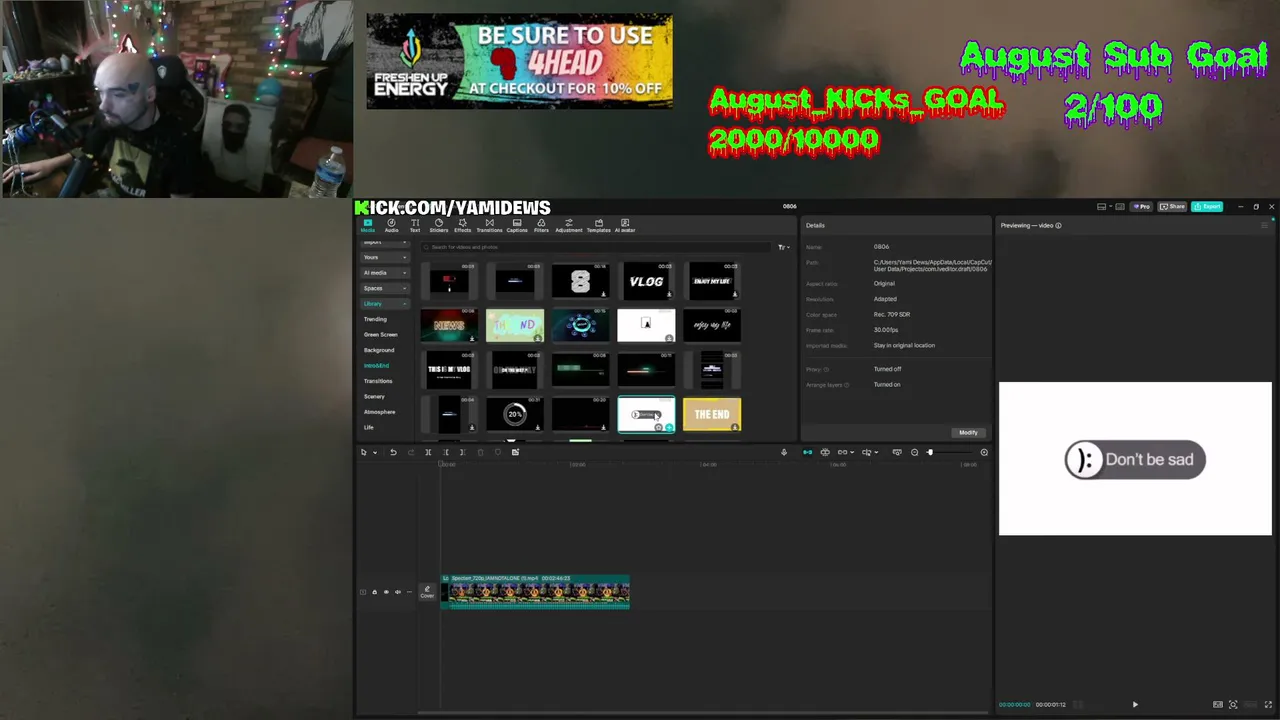Click the Pro button

(1142, 207)
